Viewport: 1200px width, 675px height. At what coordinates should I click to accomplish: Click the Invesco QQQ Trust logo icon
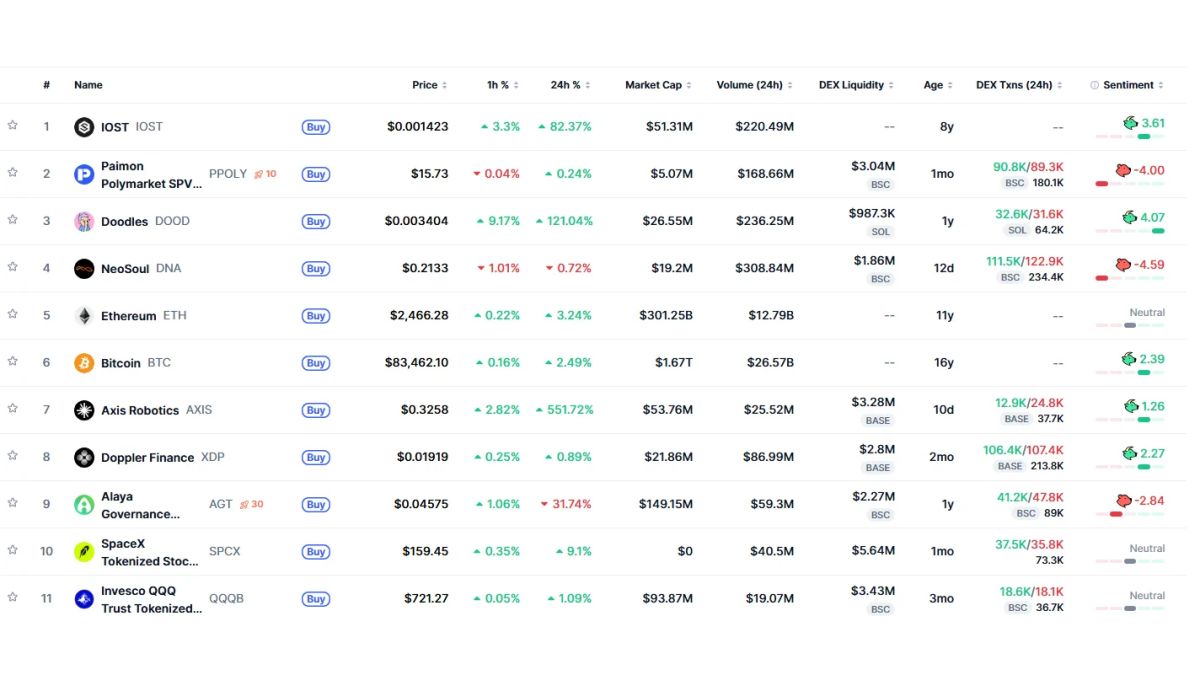[x=84, y=599]
